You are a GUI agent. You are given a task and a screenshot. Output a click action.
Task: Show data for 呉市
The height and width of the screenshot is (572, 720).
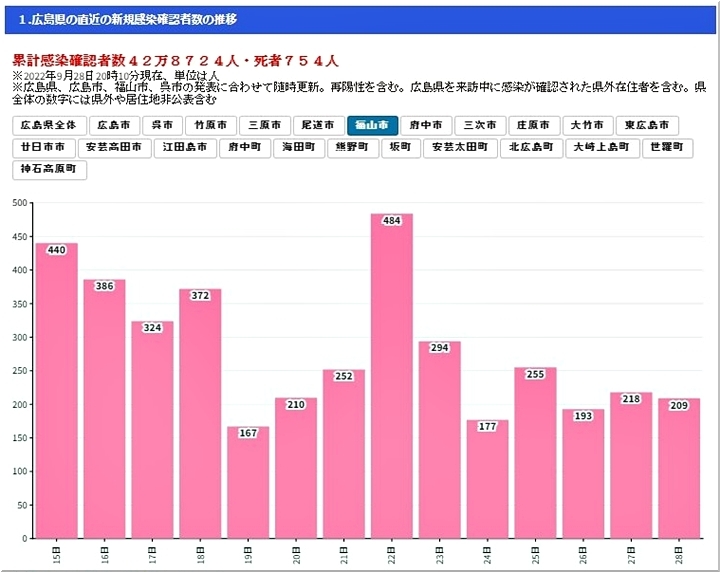[x=162, y=126]
